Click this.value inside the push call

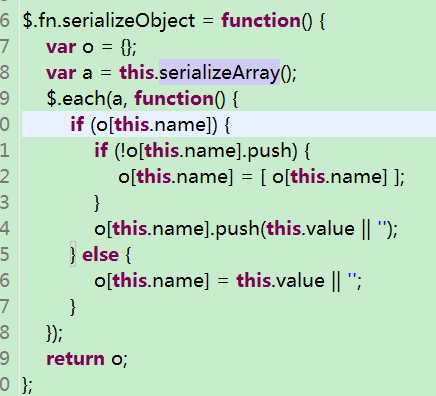[310, 229]
